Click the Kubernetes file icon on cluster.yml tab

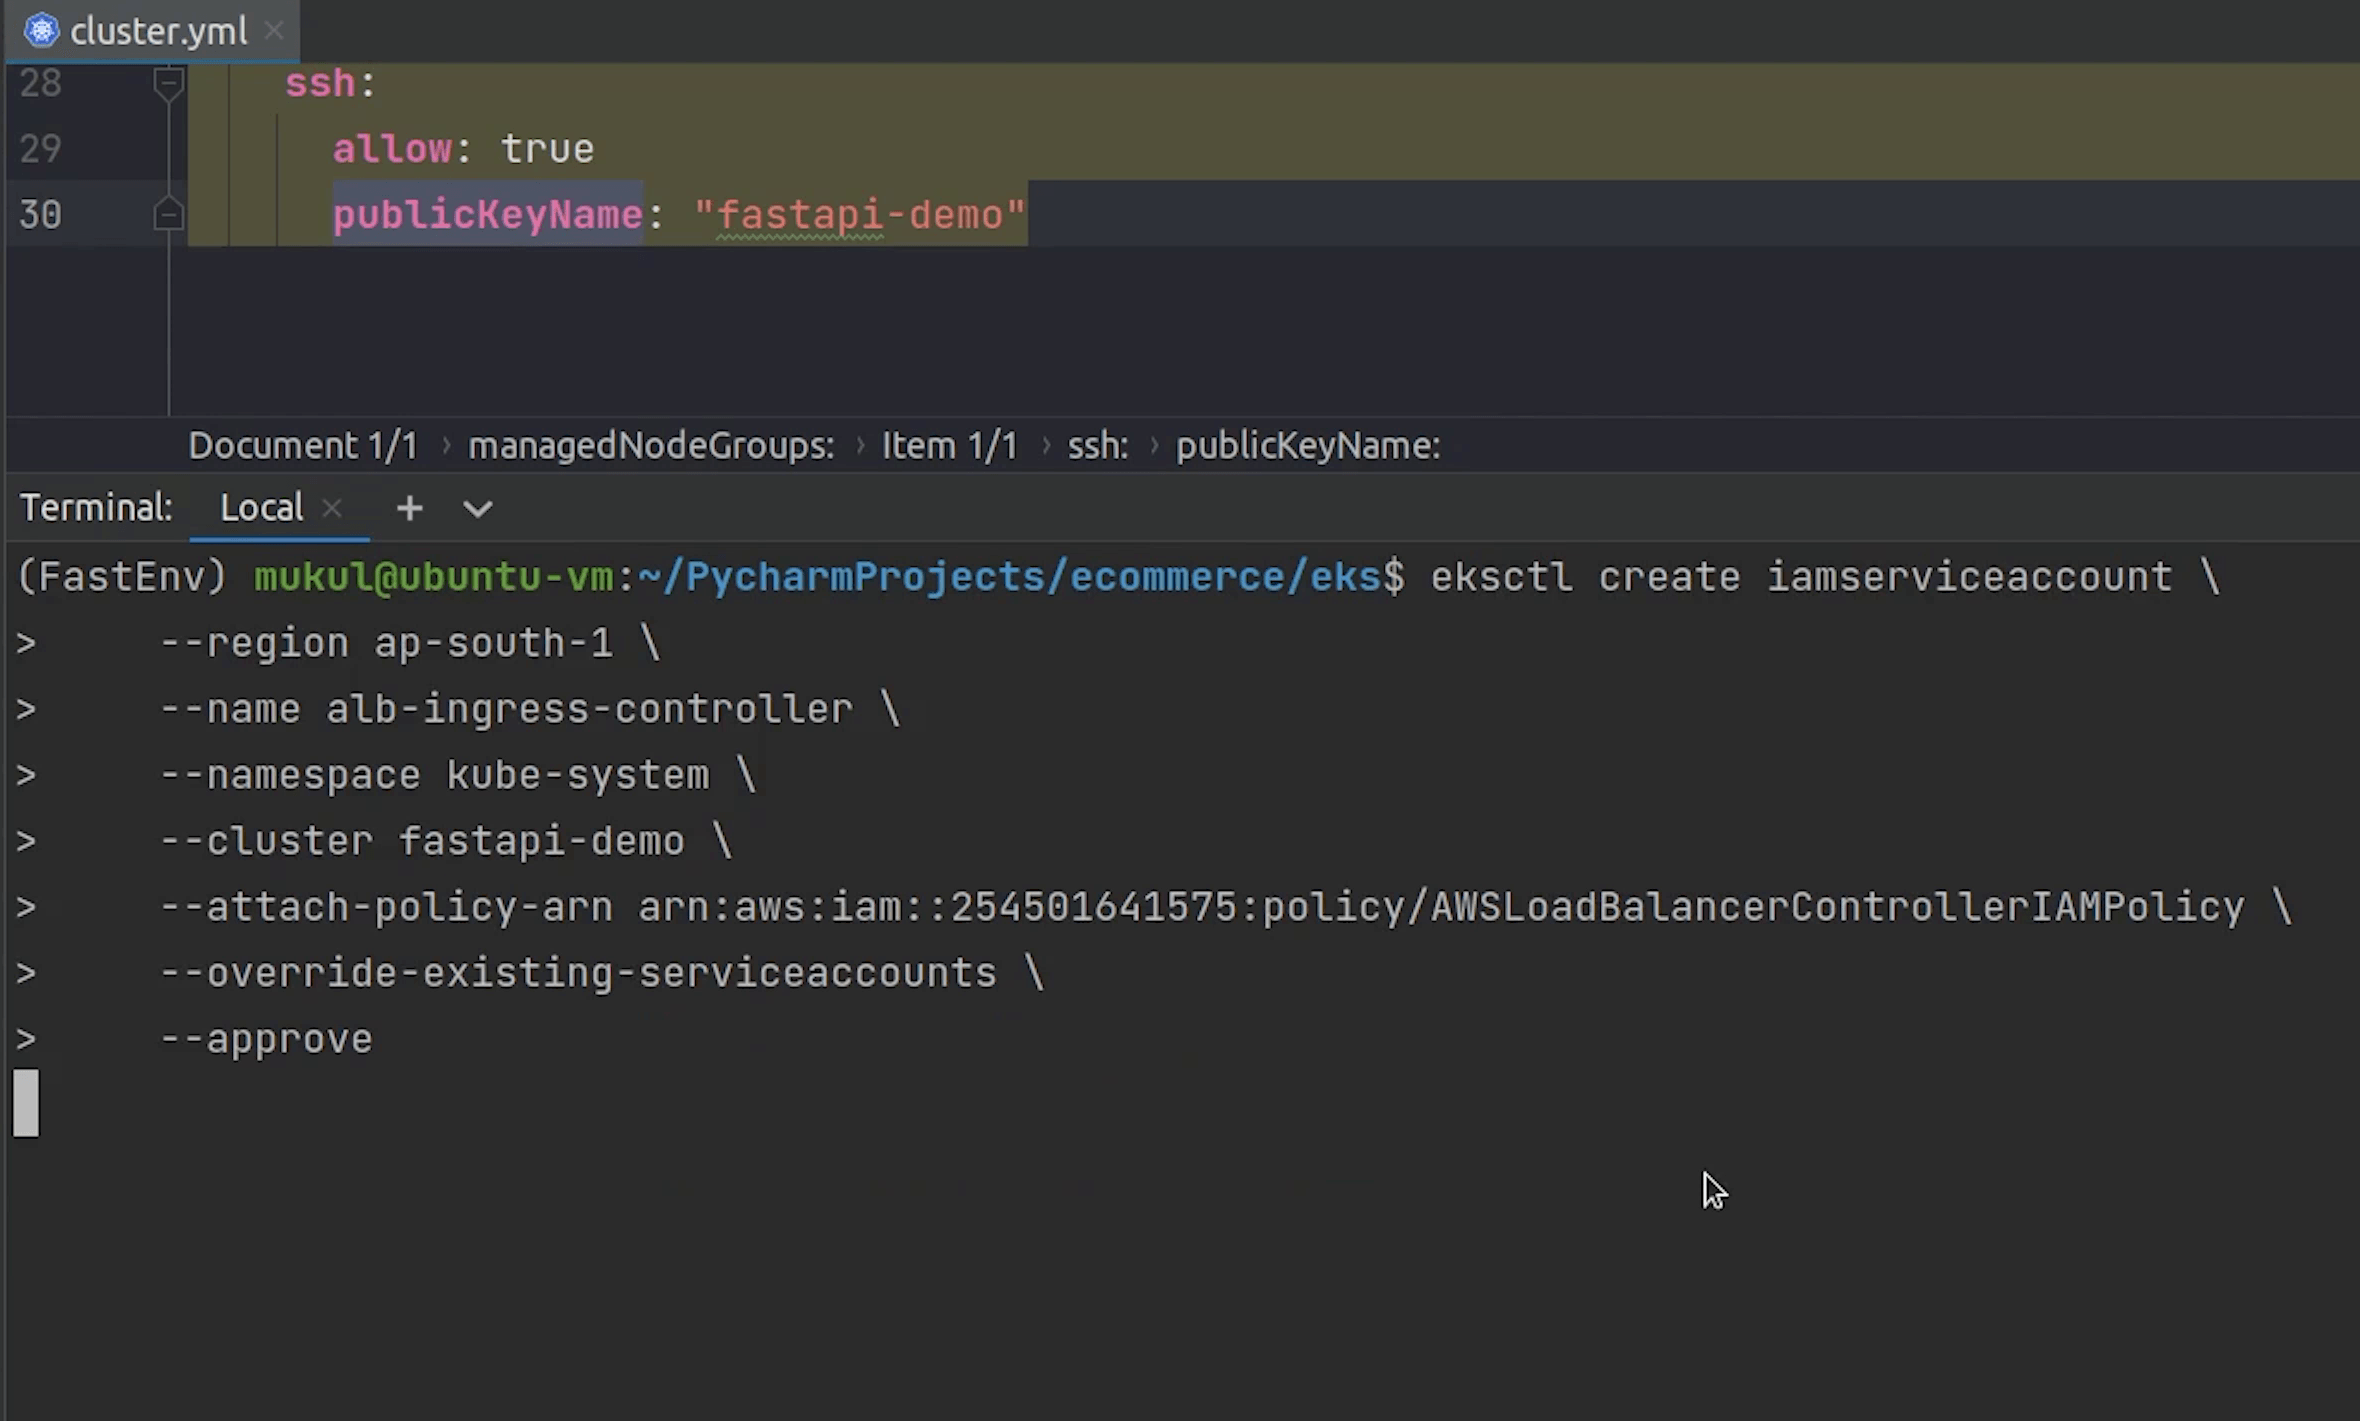(x=42, y=31)
